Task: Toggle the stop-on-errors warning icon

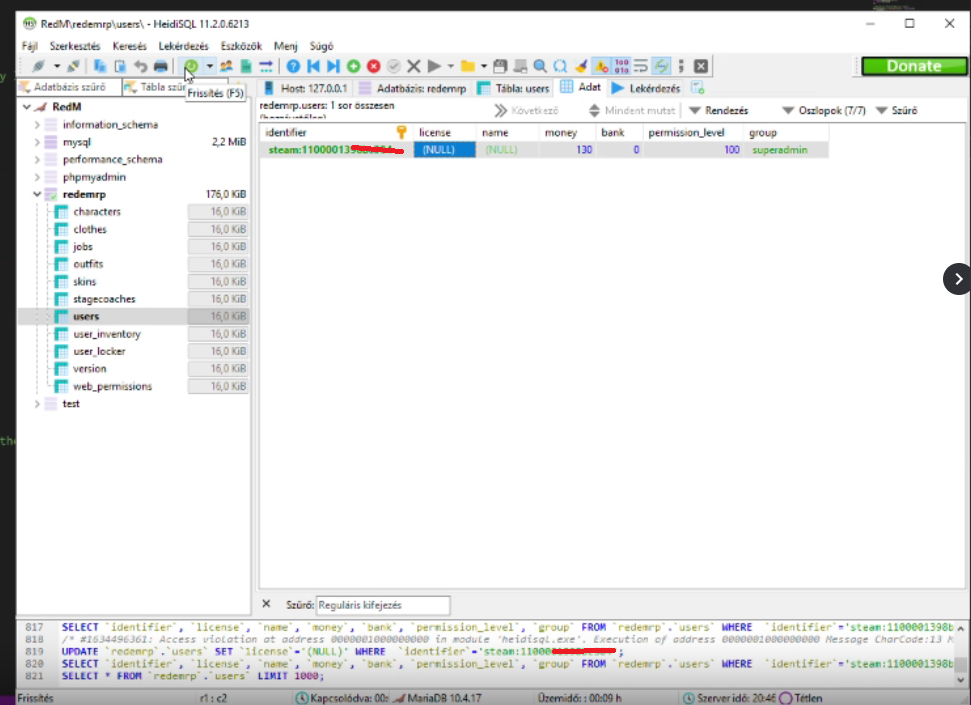Action: tap(601, 66)
